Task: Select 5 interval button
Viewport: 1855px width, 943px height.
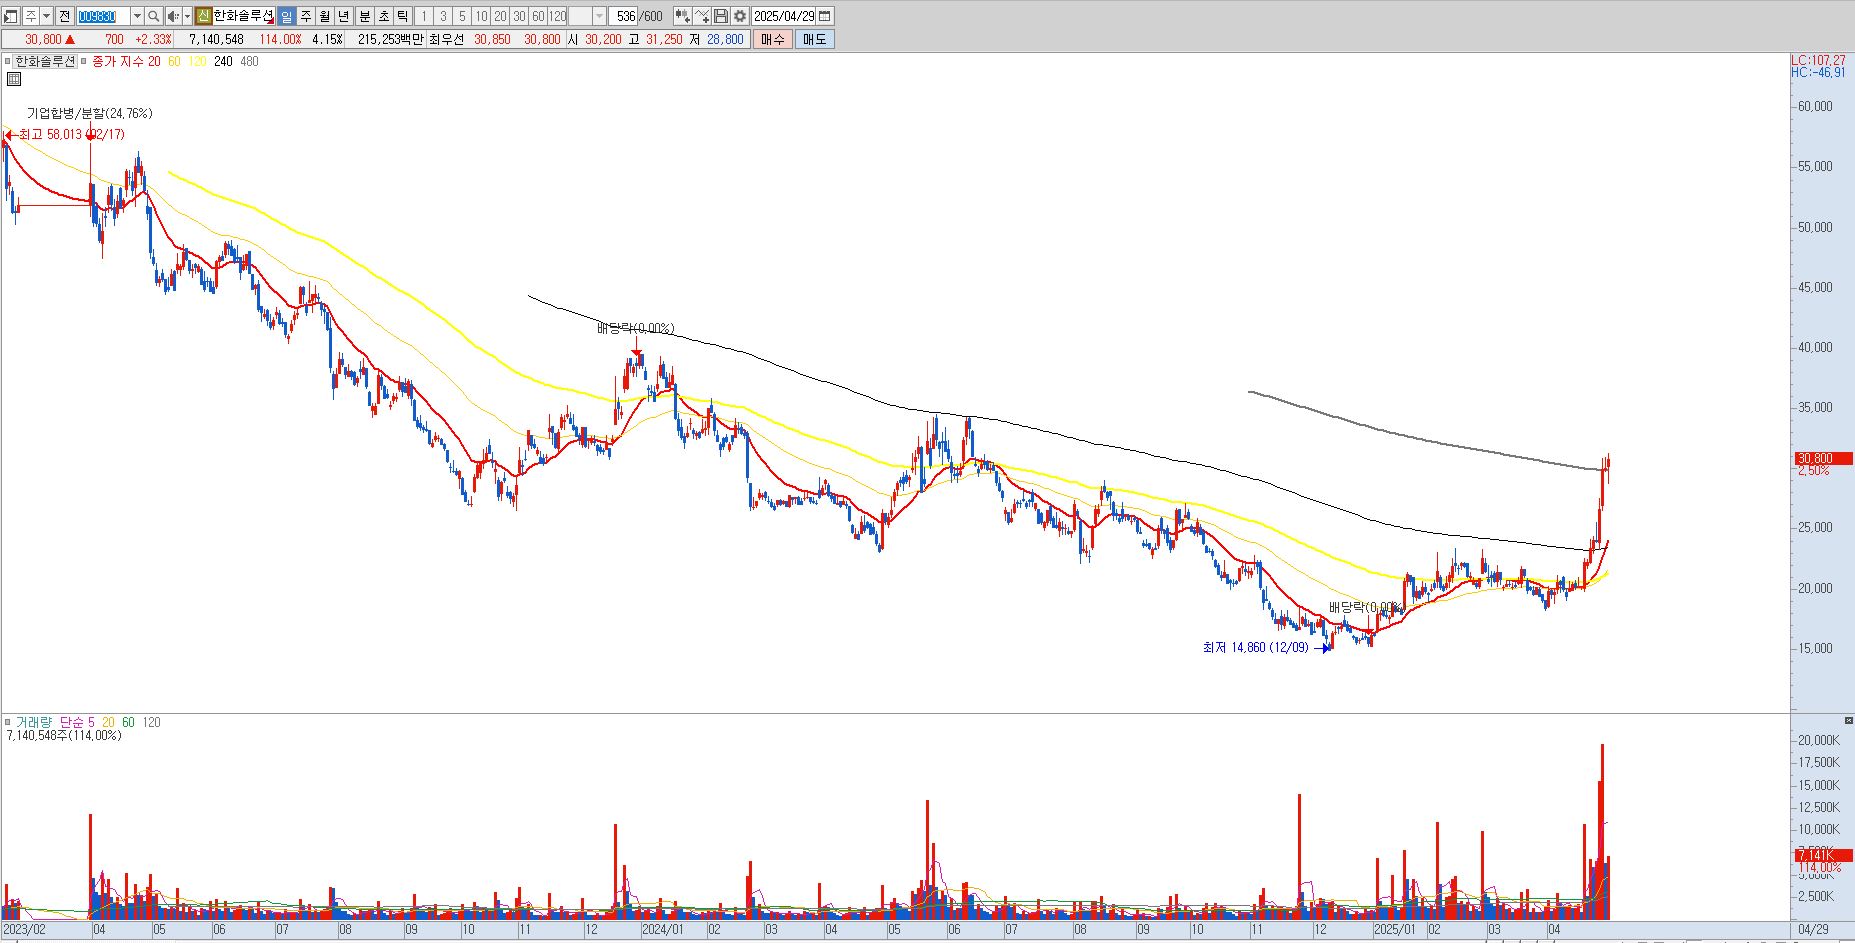Action: [x=462, y=16]
